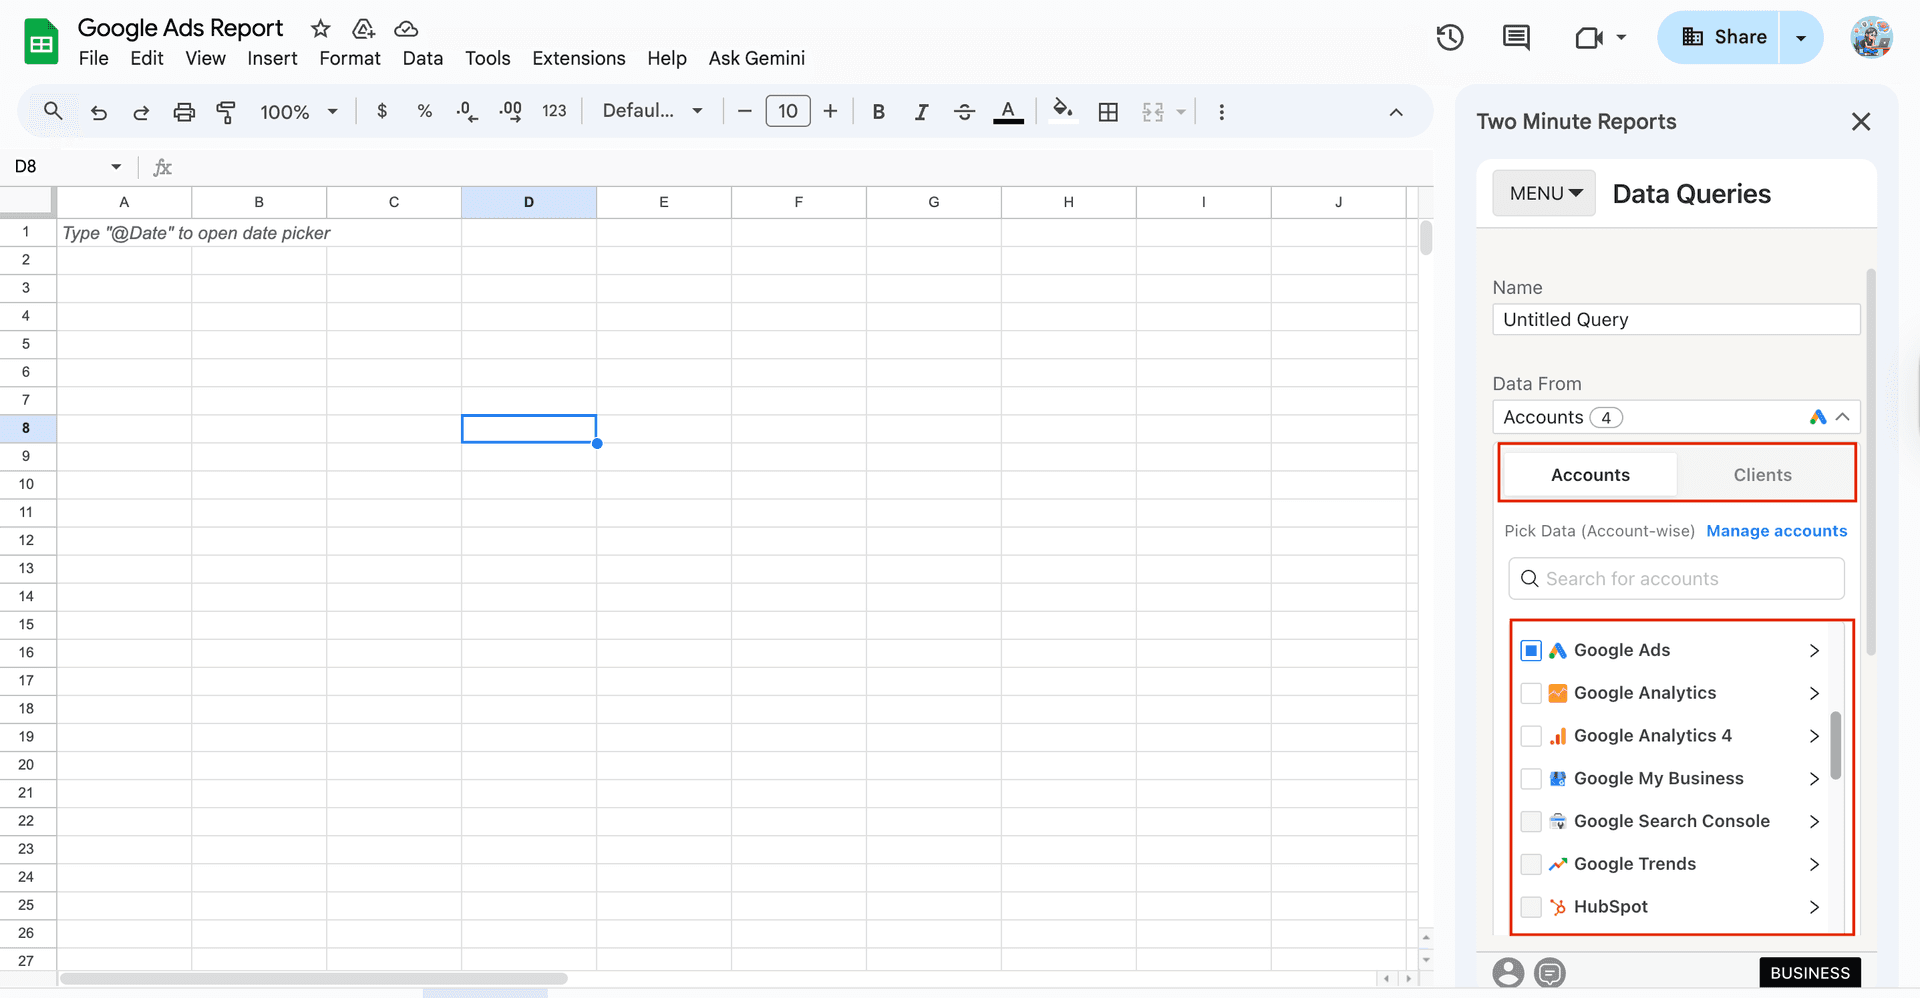The height and width of the screenshot is (998, 1920).
Task: Apply percent format to selected cell
Action: tap(424, 111)
